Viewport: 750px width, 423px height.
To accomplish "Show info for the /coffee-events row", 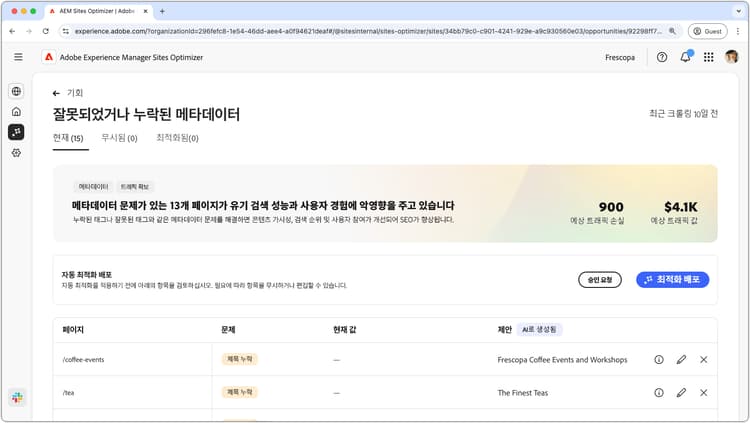I will click(x=659, y=359).
